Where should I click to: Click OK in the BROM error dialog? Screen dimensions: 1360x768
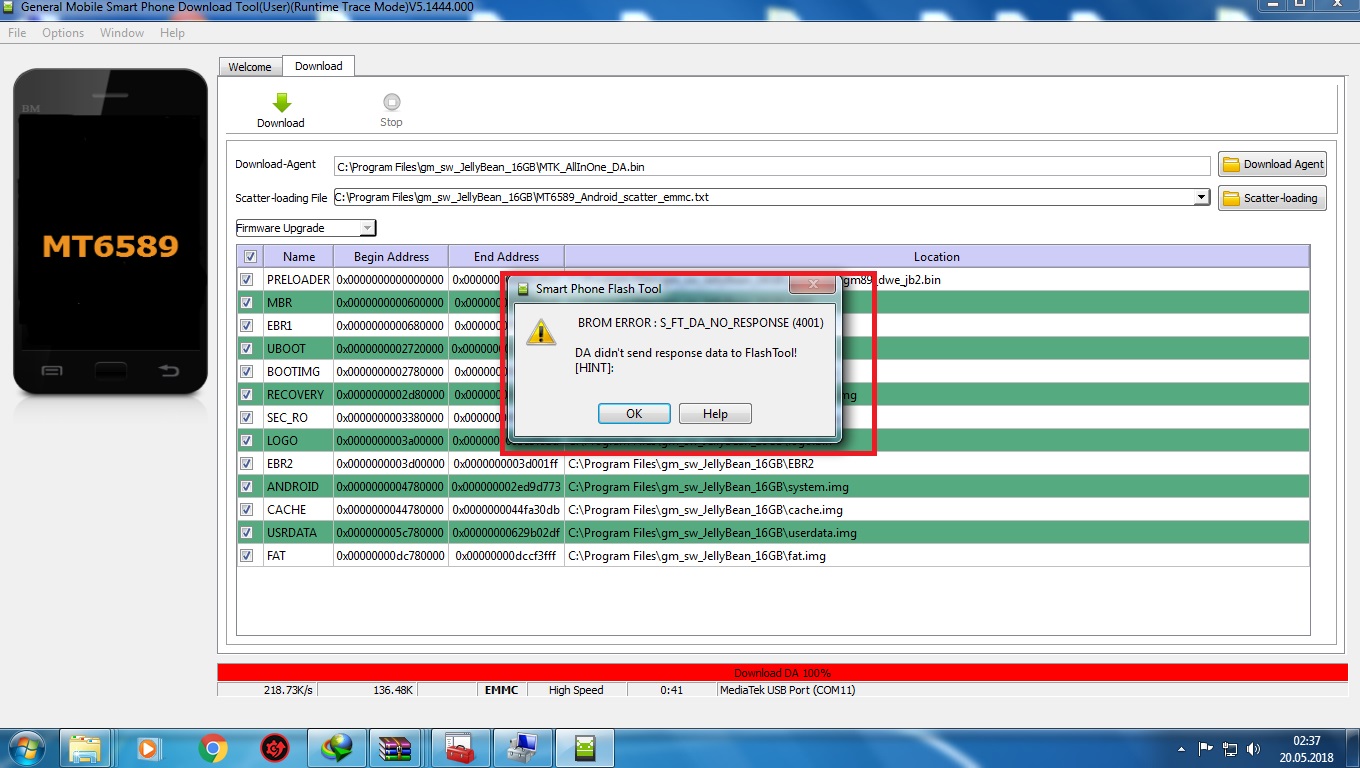pos(634,414)
